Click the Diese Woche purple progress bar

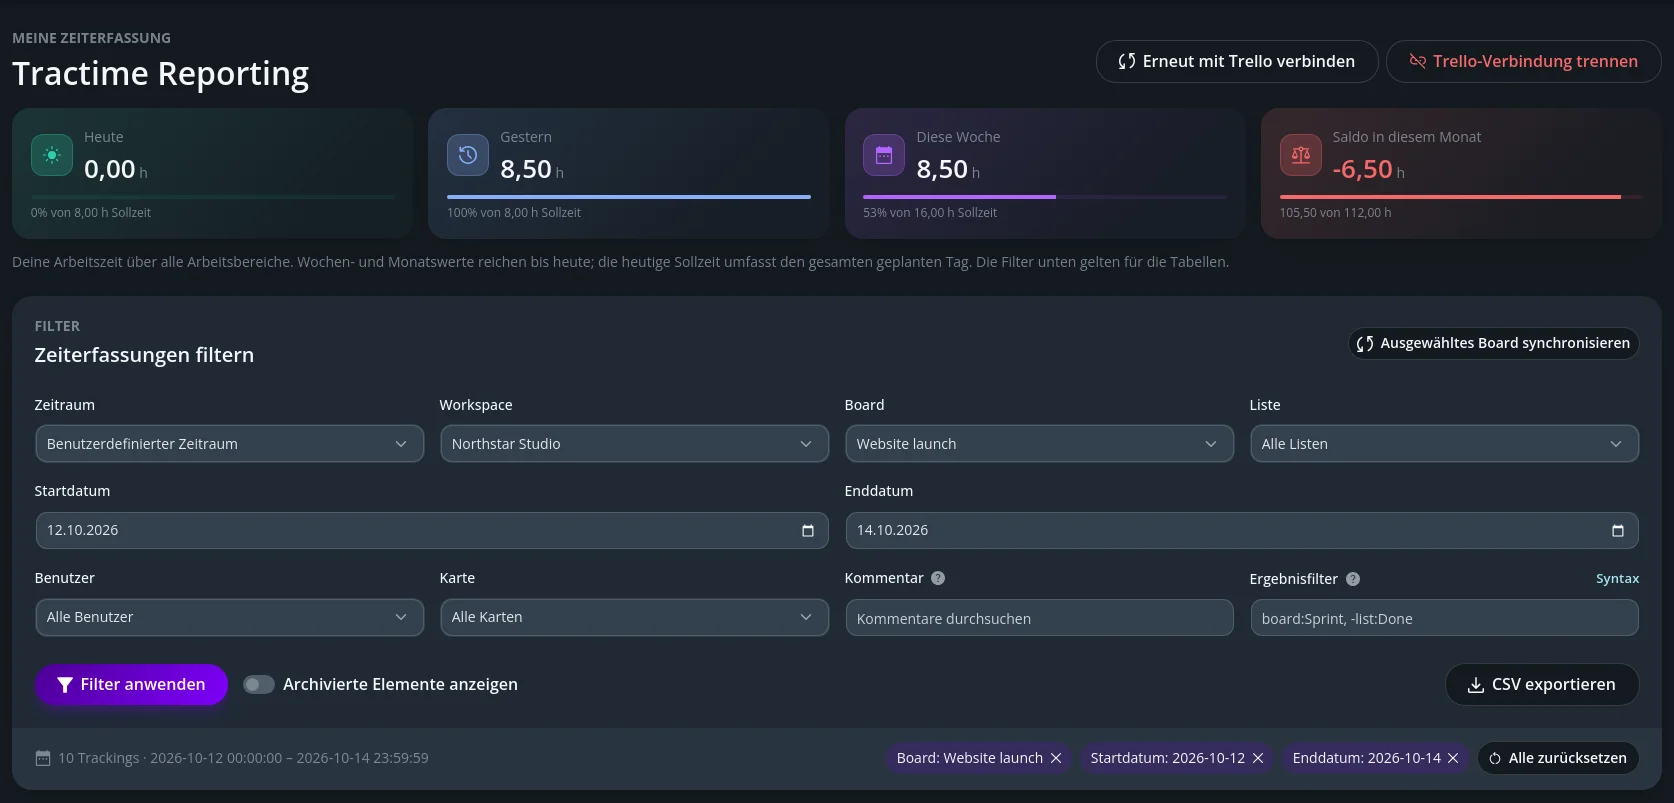959,197
